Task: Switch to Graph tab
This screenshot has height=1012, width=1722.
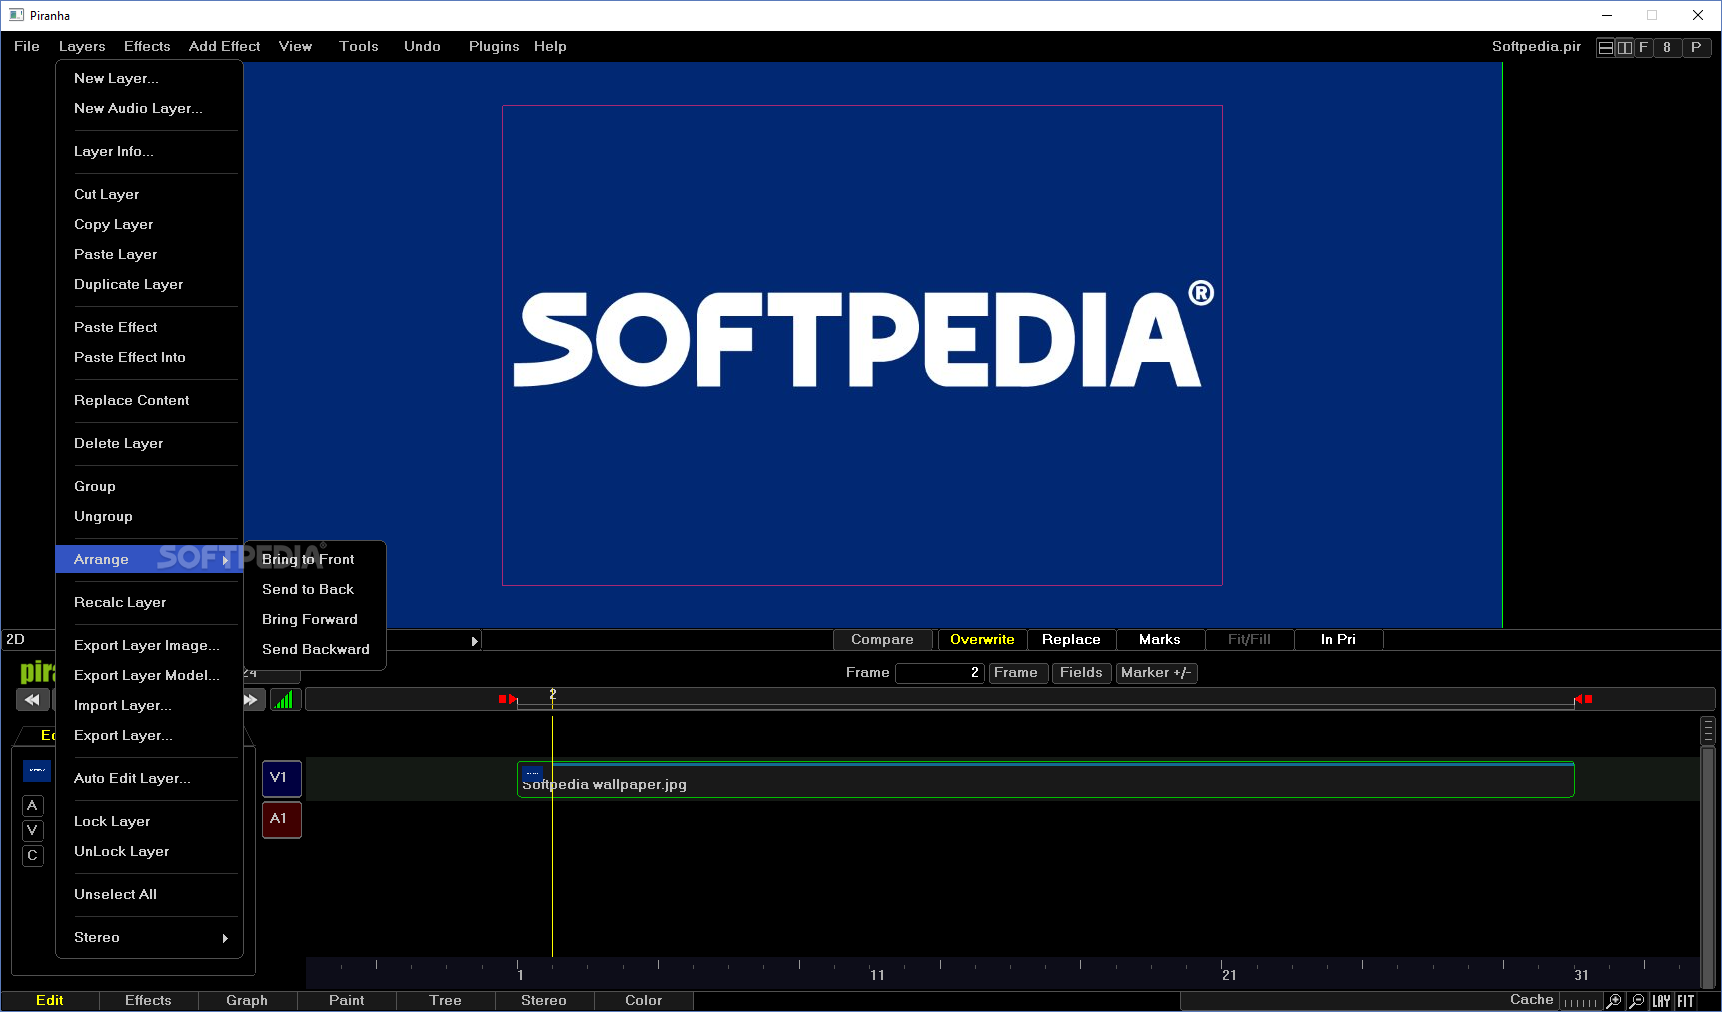Action: click(x=247, y=1001)
